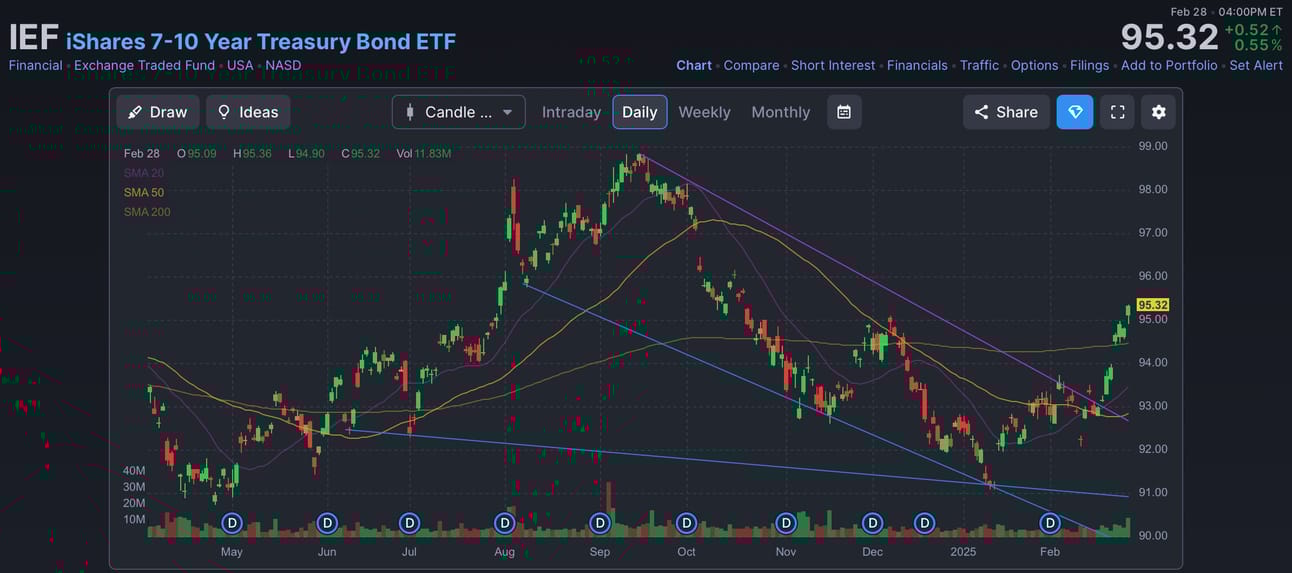Viewport: 1292px width, 573px height.
Task: Open the Options link
Action: point(1034,65)
